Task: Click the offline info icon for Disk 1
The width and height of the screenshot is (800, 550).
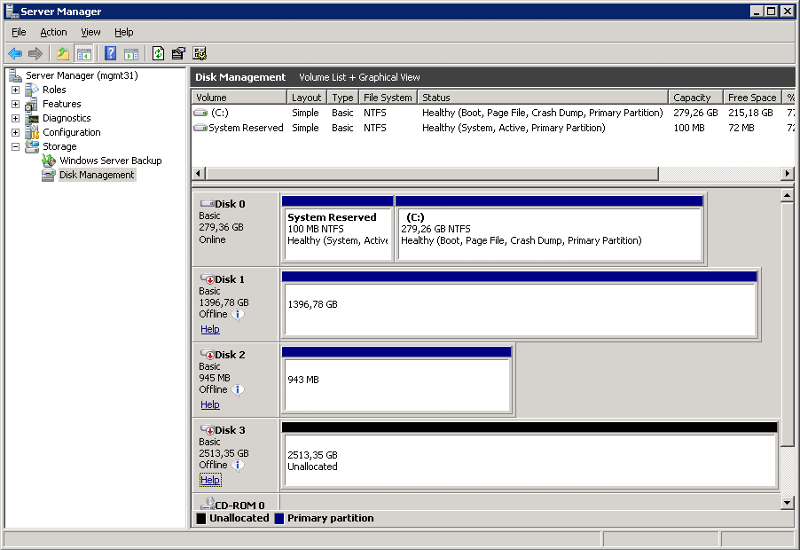Action: (x=238, y=314)
